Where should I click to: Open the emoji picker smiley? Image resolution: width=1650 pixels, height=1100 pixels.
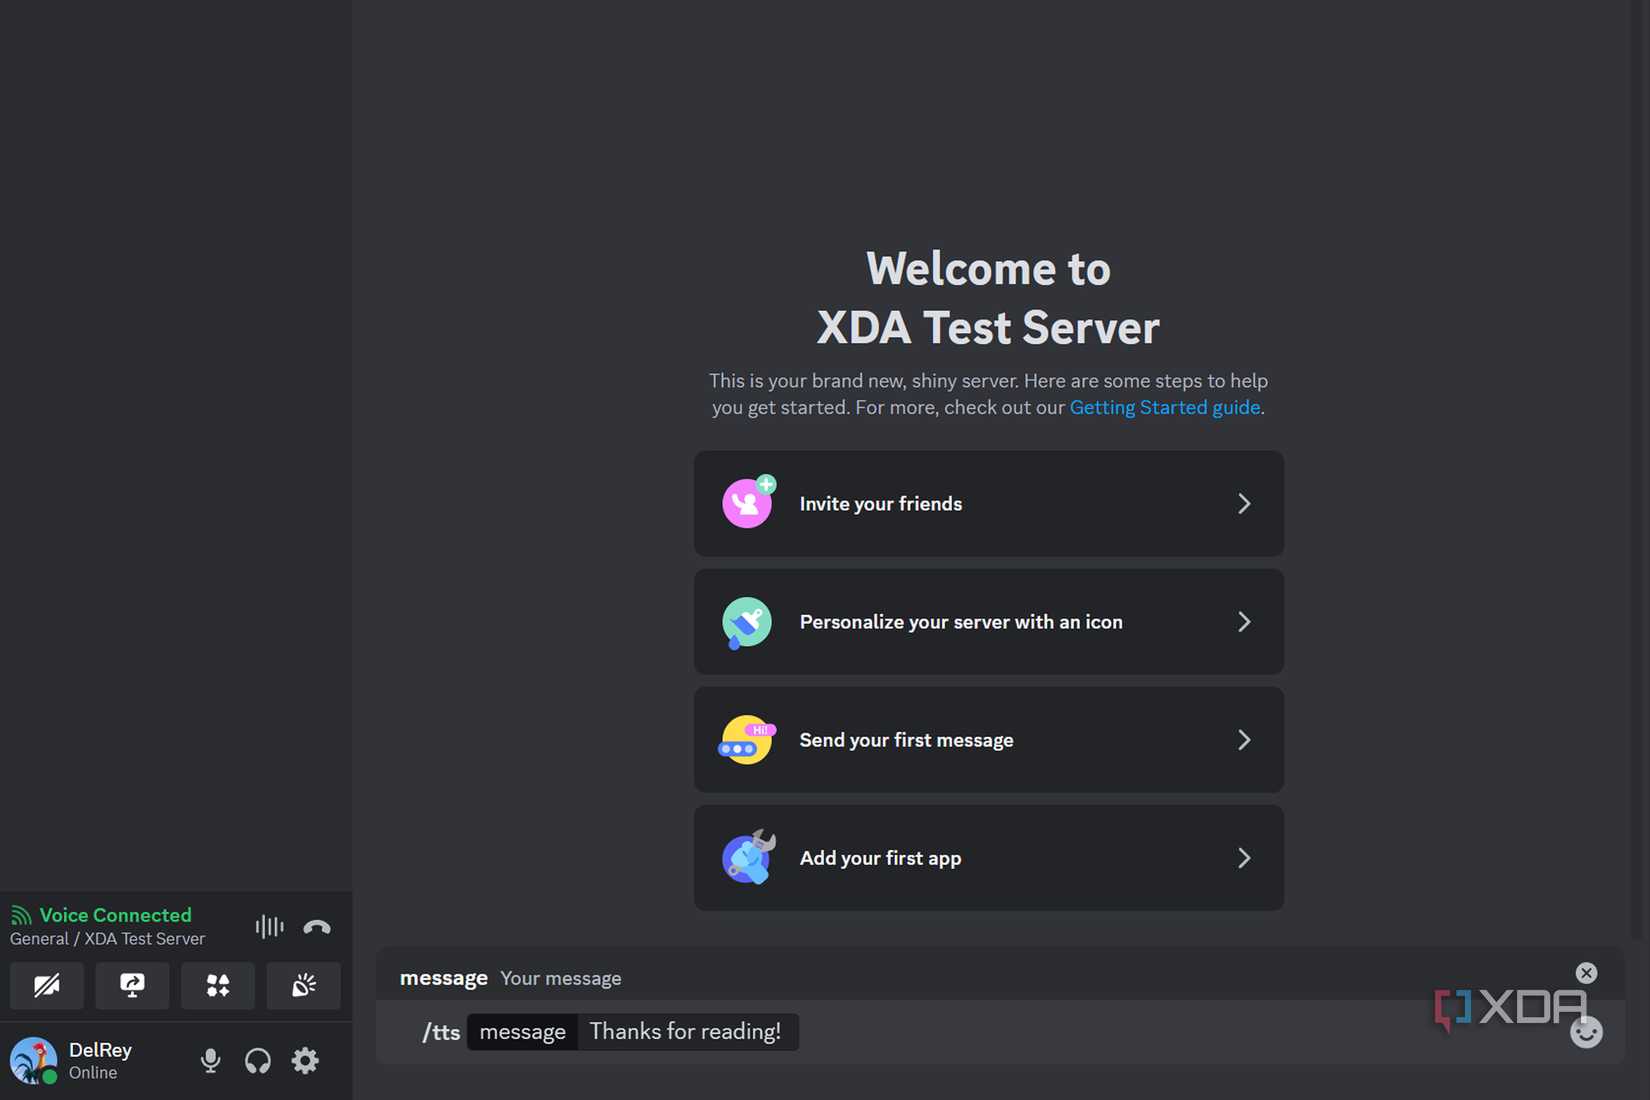point(1586,1032)
